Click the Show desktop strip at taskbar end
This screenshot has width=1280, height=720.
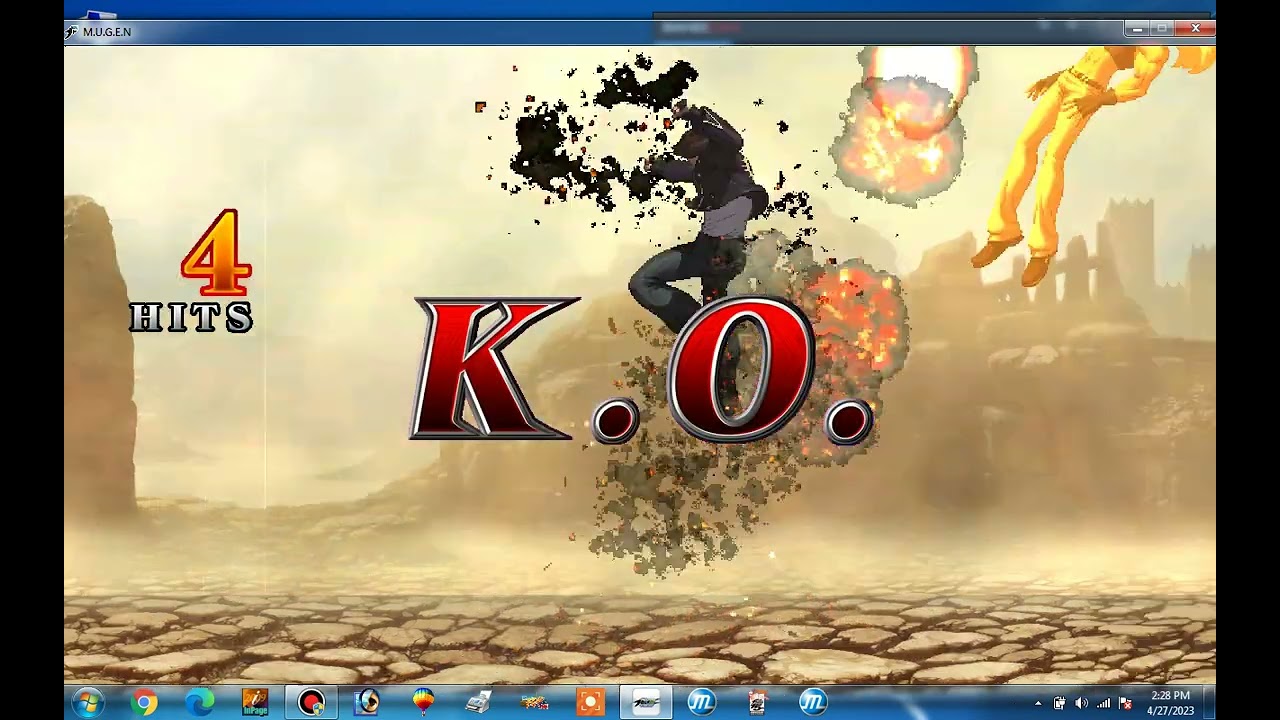1210,703
